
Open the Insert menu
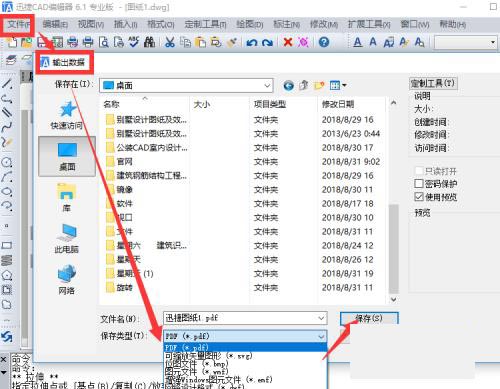(125, 24)
